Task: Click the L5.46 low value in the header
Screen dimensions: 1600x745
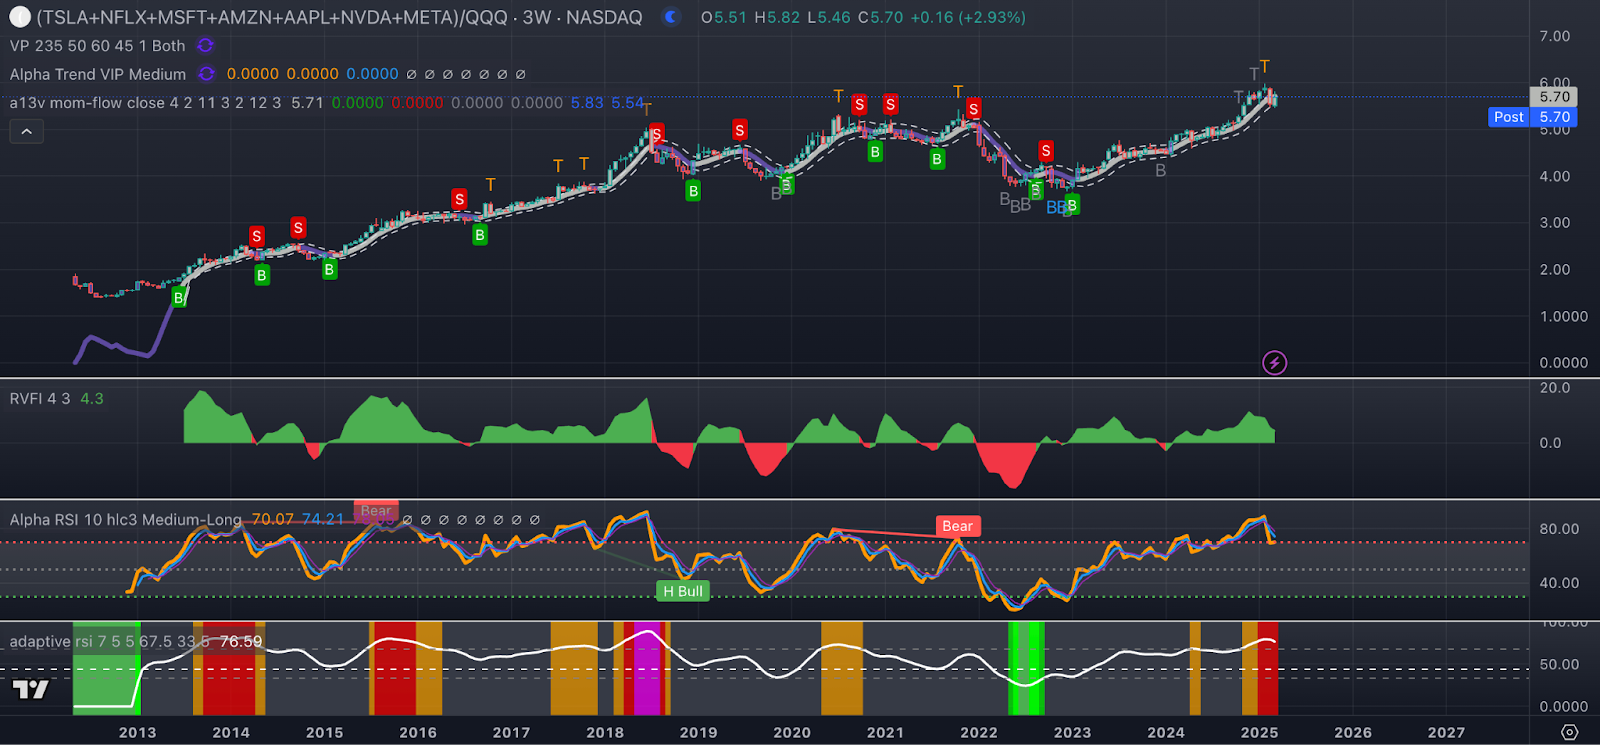Action: click(x=829, y=17)
